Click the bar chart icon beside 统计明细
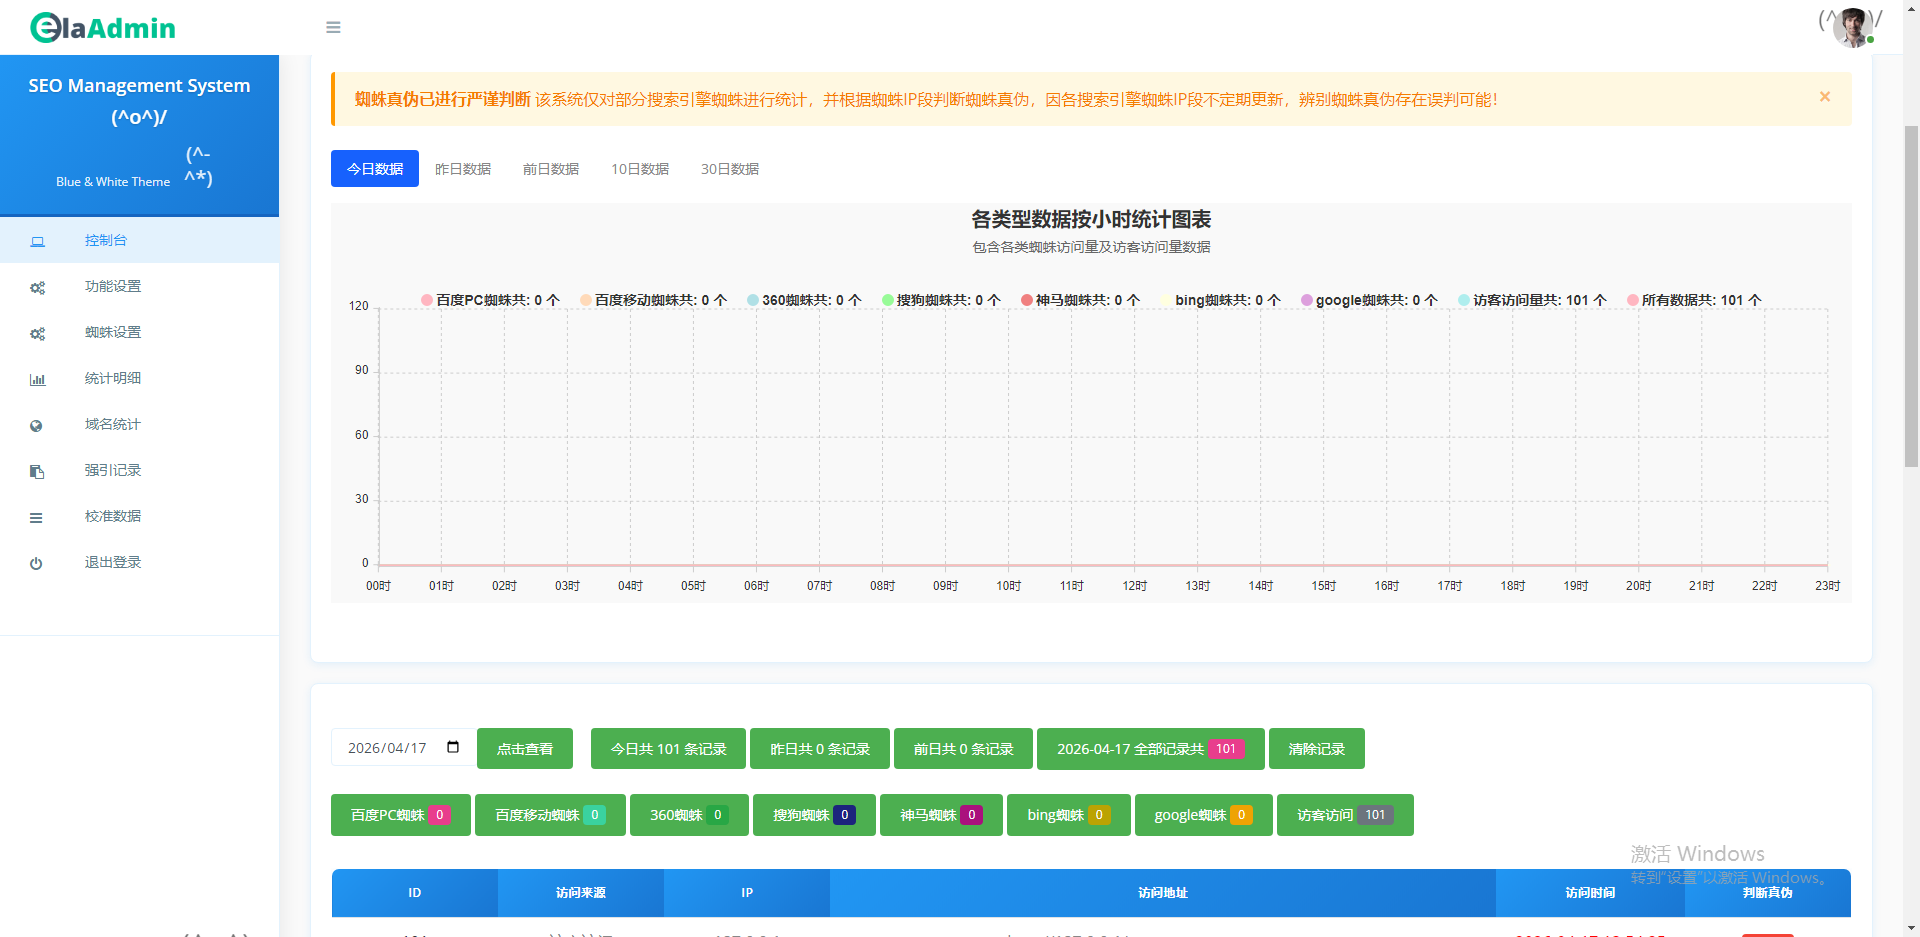This screenshot has height=937, width=1920. [37, 380]
